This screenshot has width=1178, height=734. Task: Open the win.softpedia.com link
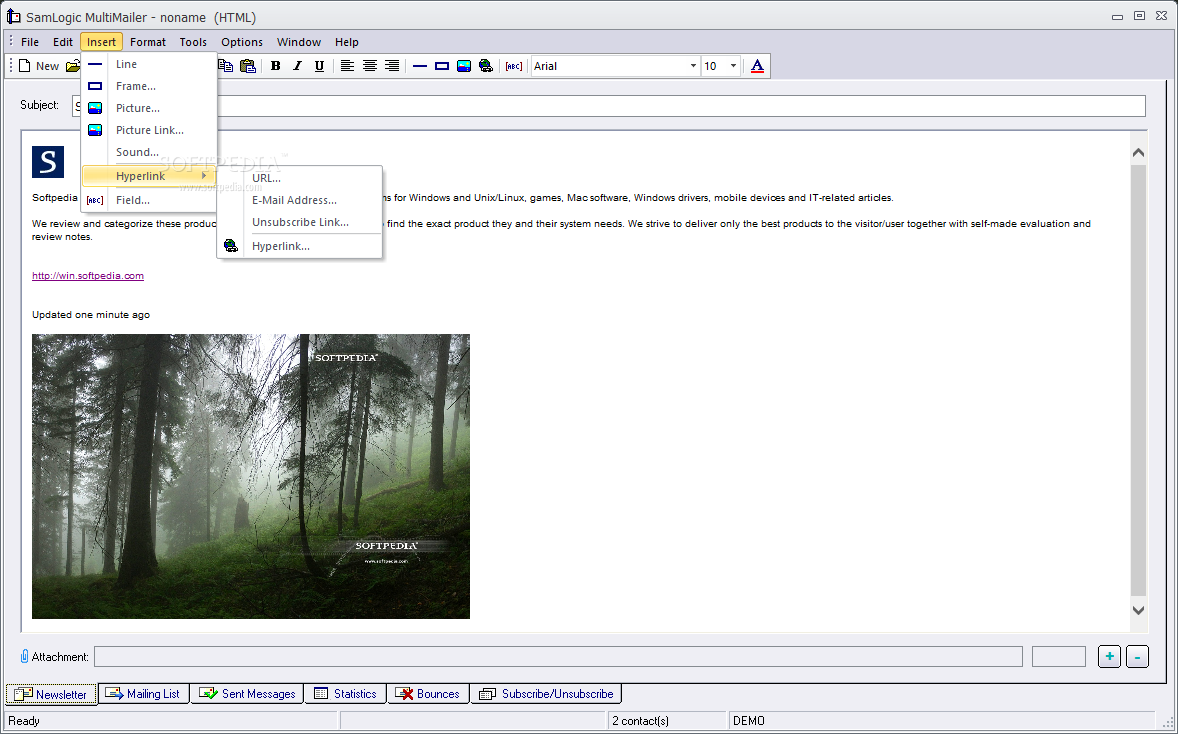point(88,276)
